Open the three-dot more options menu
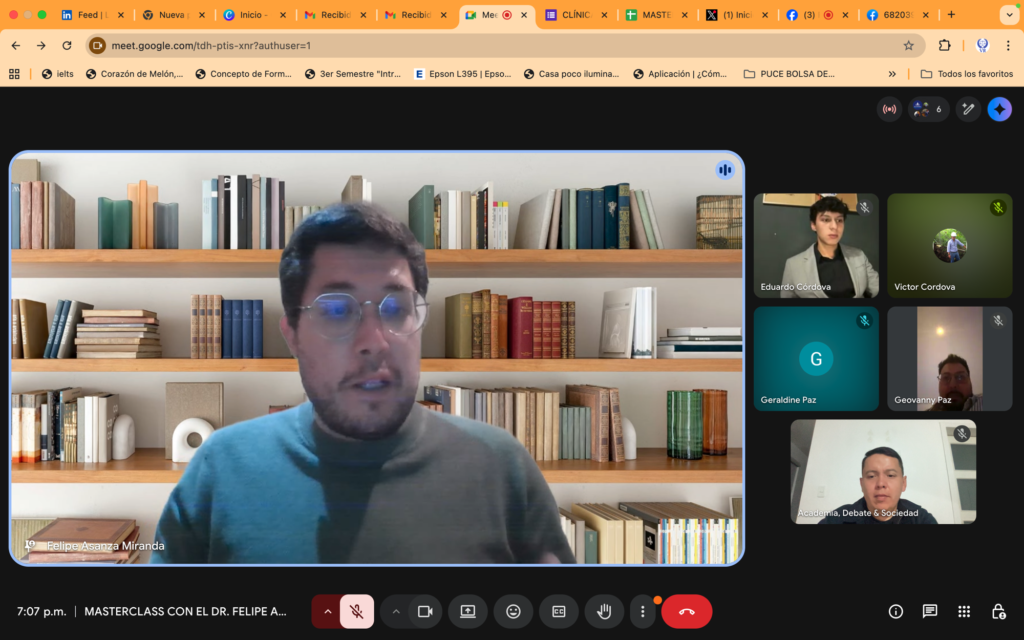 pos(642,611)
